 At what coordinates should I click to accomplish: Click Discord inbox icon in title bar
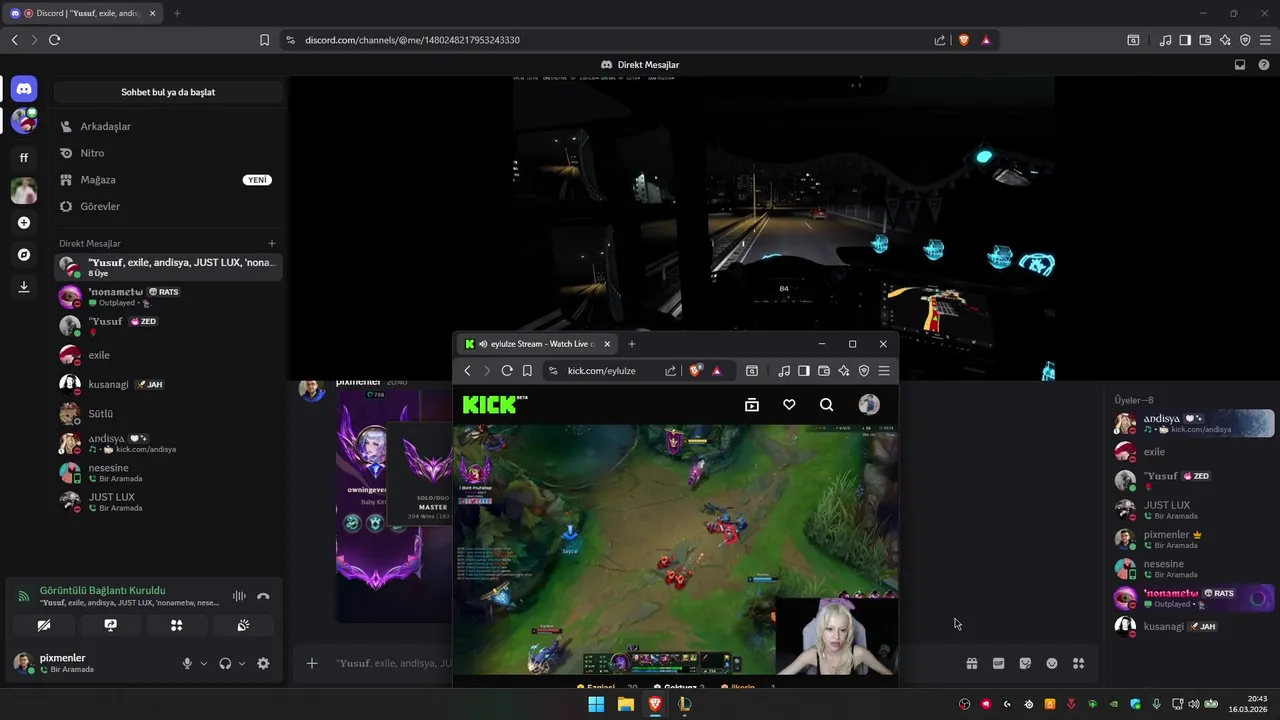[x=1240, y=65]
